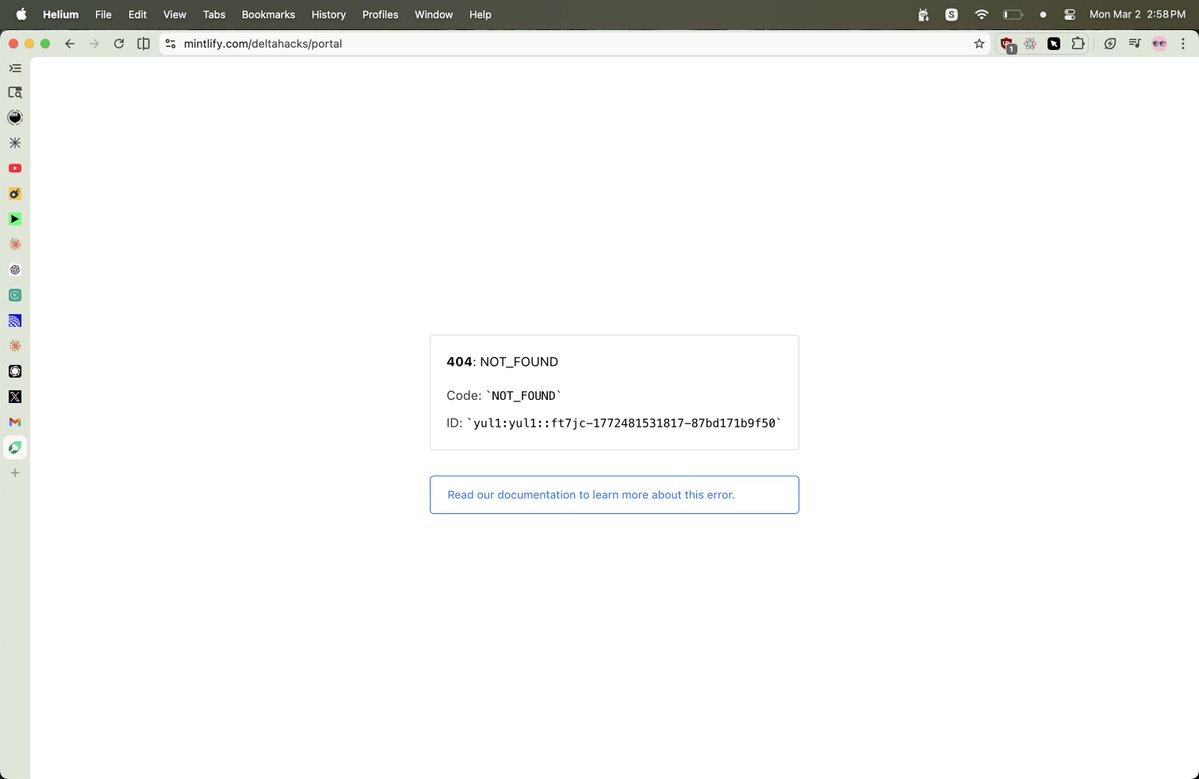The image size is (1199, 779).
Task: Click the error ID yul1:yul1::ft7jc string
Action: tap(624, 423)
